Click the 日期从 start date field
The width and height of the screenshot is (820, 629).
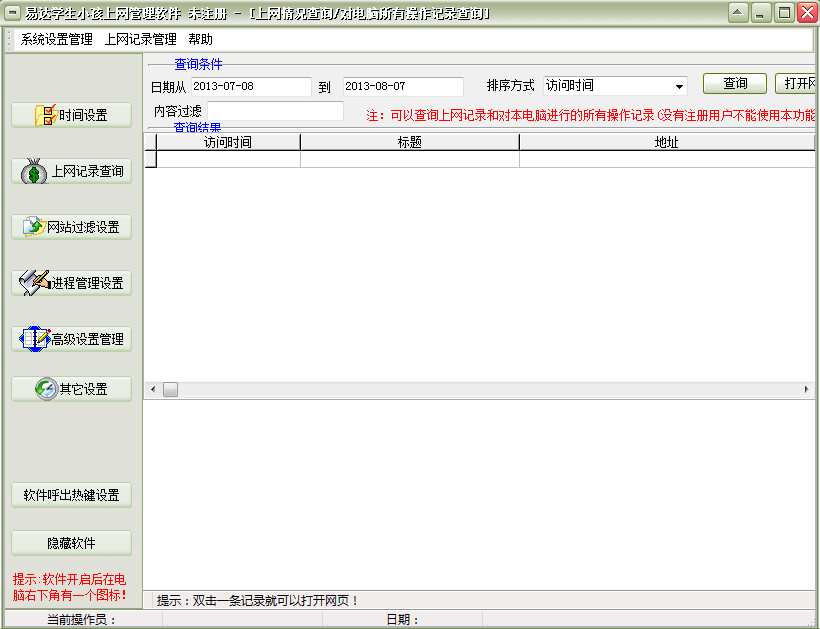click(252, 86)
